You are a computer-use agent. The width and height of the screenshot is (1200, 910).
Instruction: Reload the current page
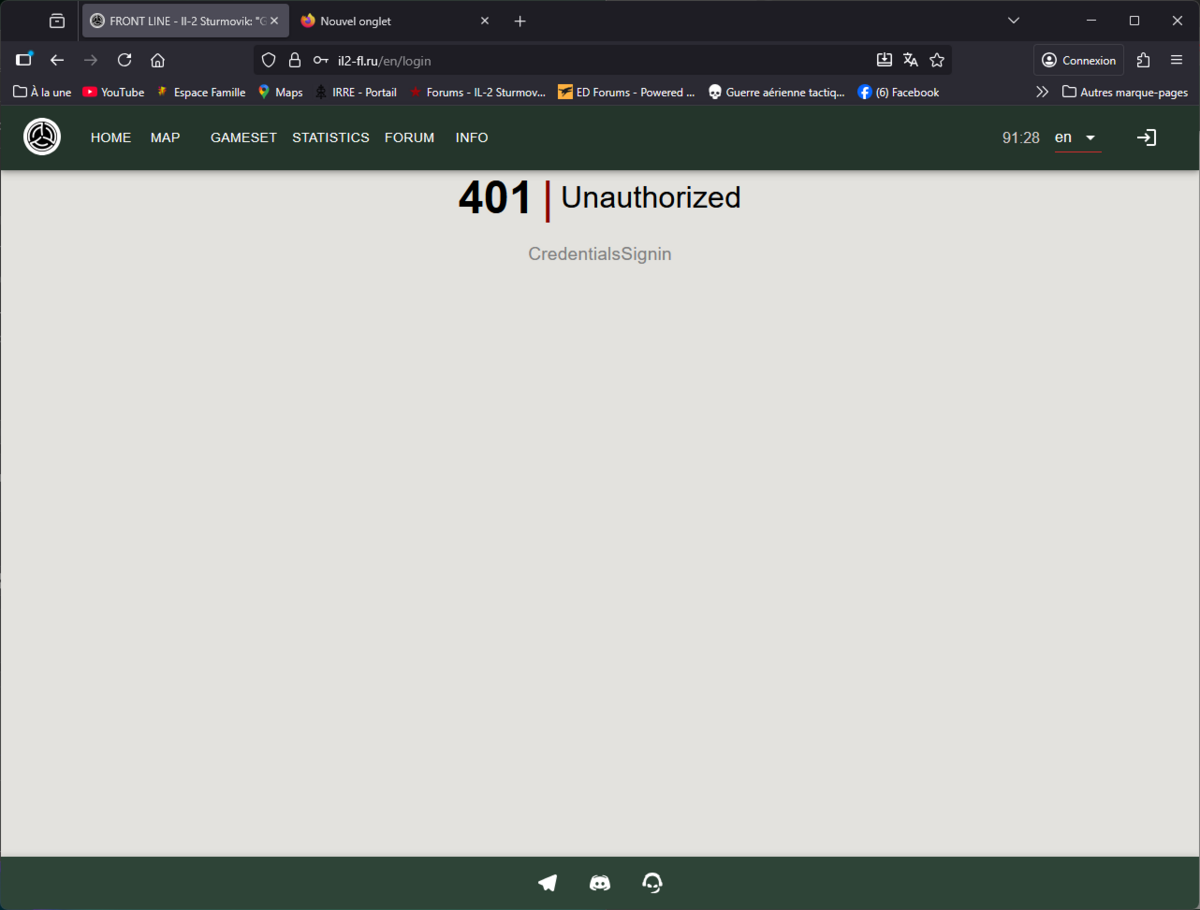124,60
